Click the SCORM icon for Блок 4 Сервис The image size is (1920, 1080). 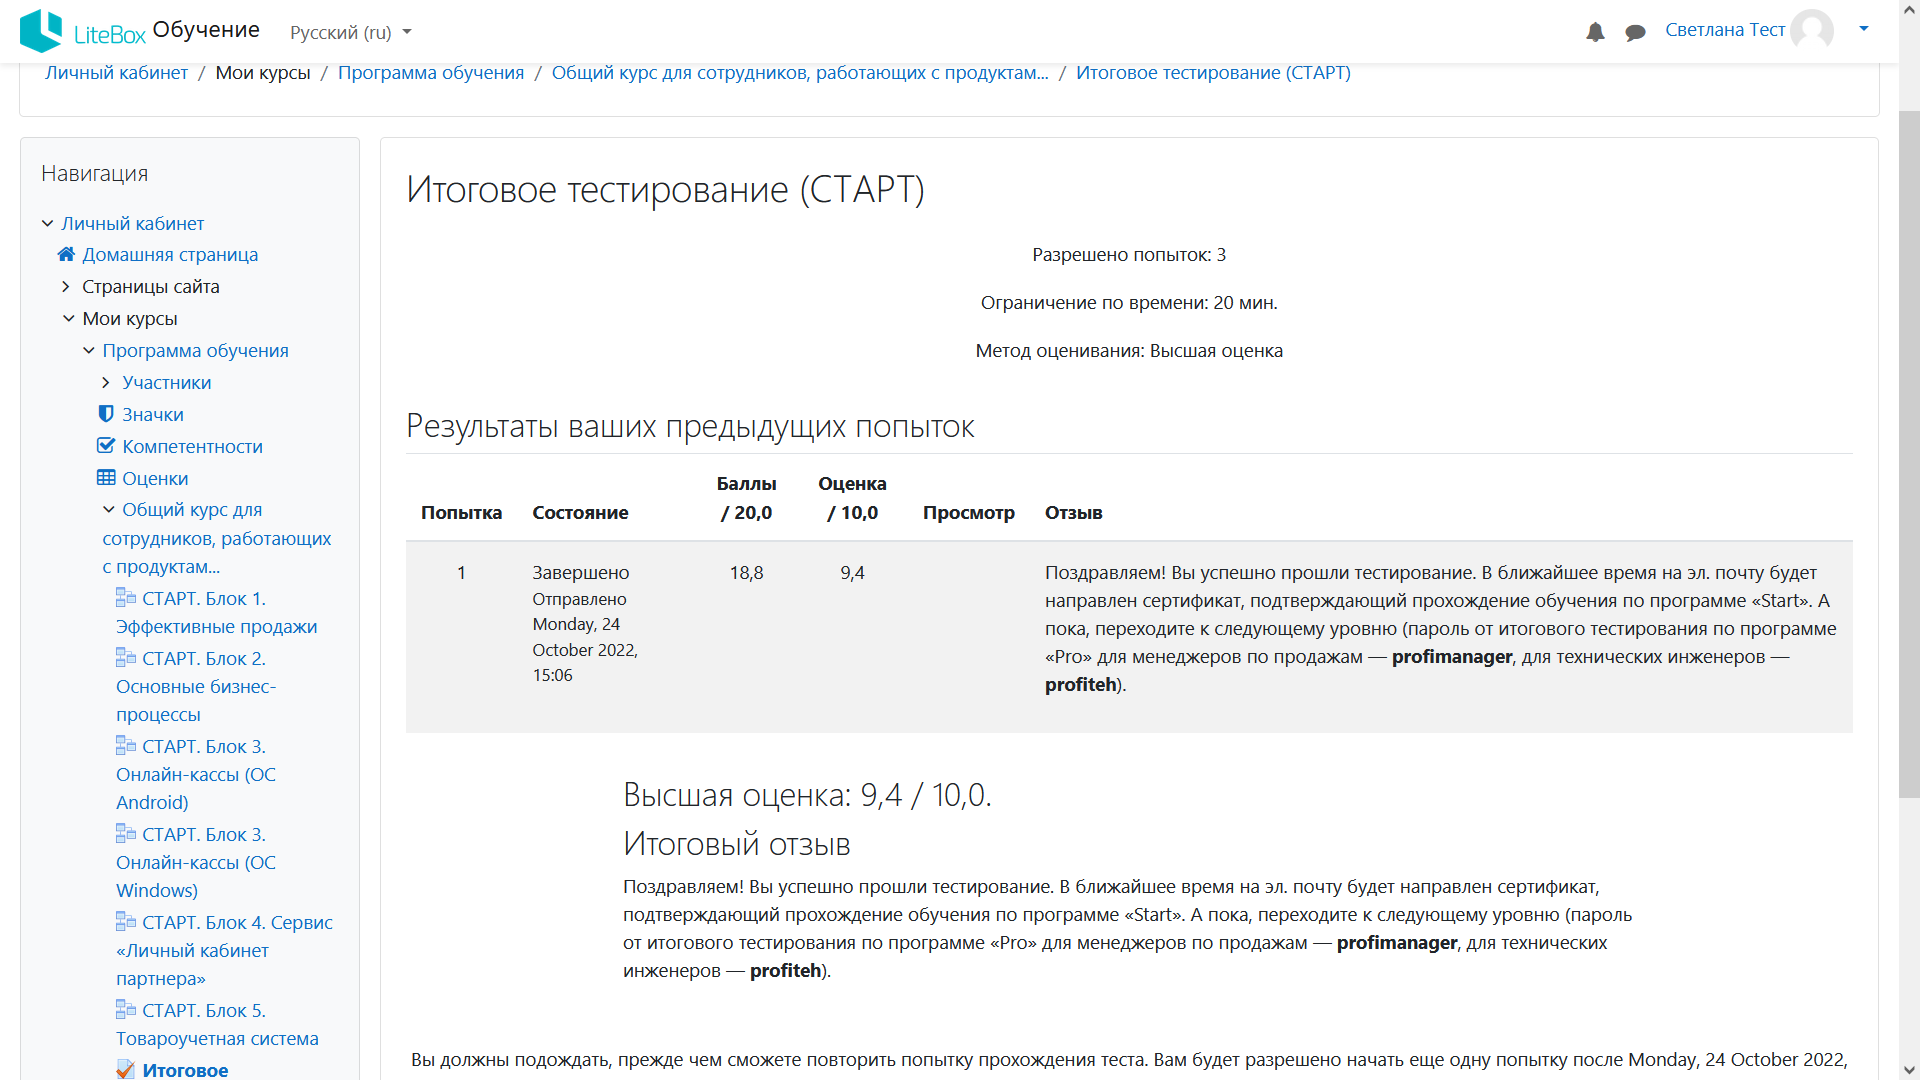(x=126, y=922)
